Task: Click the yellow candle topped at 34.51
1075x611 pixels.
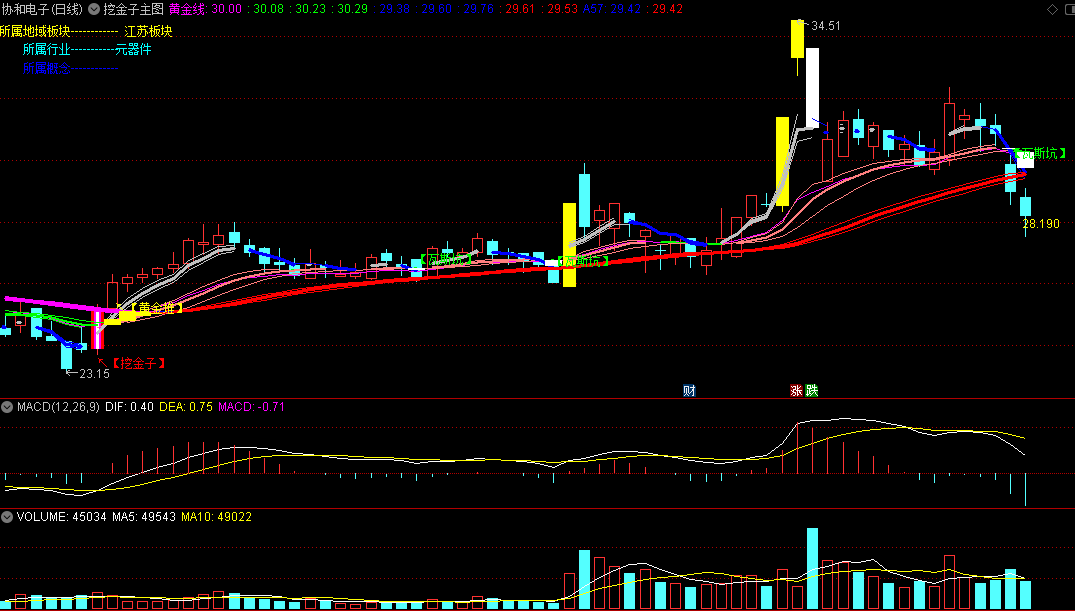Action: tap(797, 40)
